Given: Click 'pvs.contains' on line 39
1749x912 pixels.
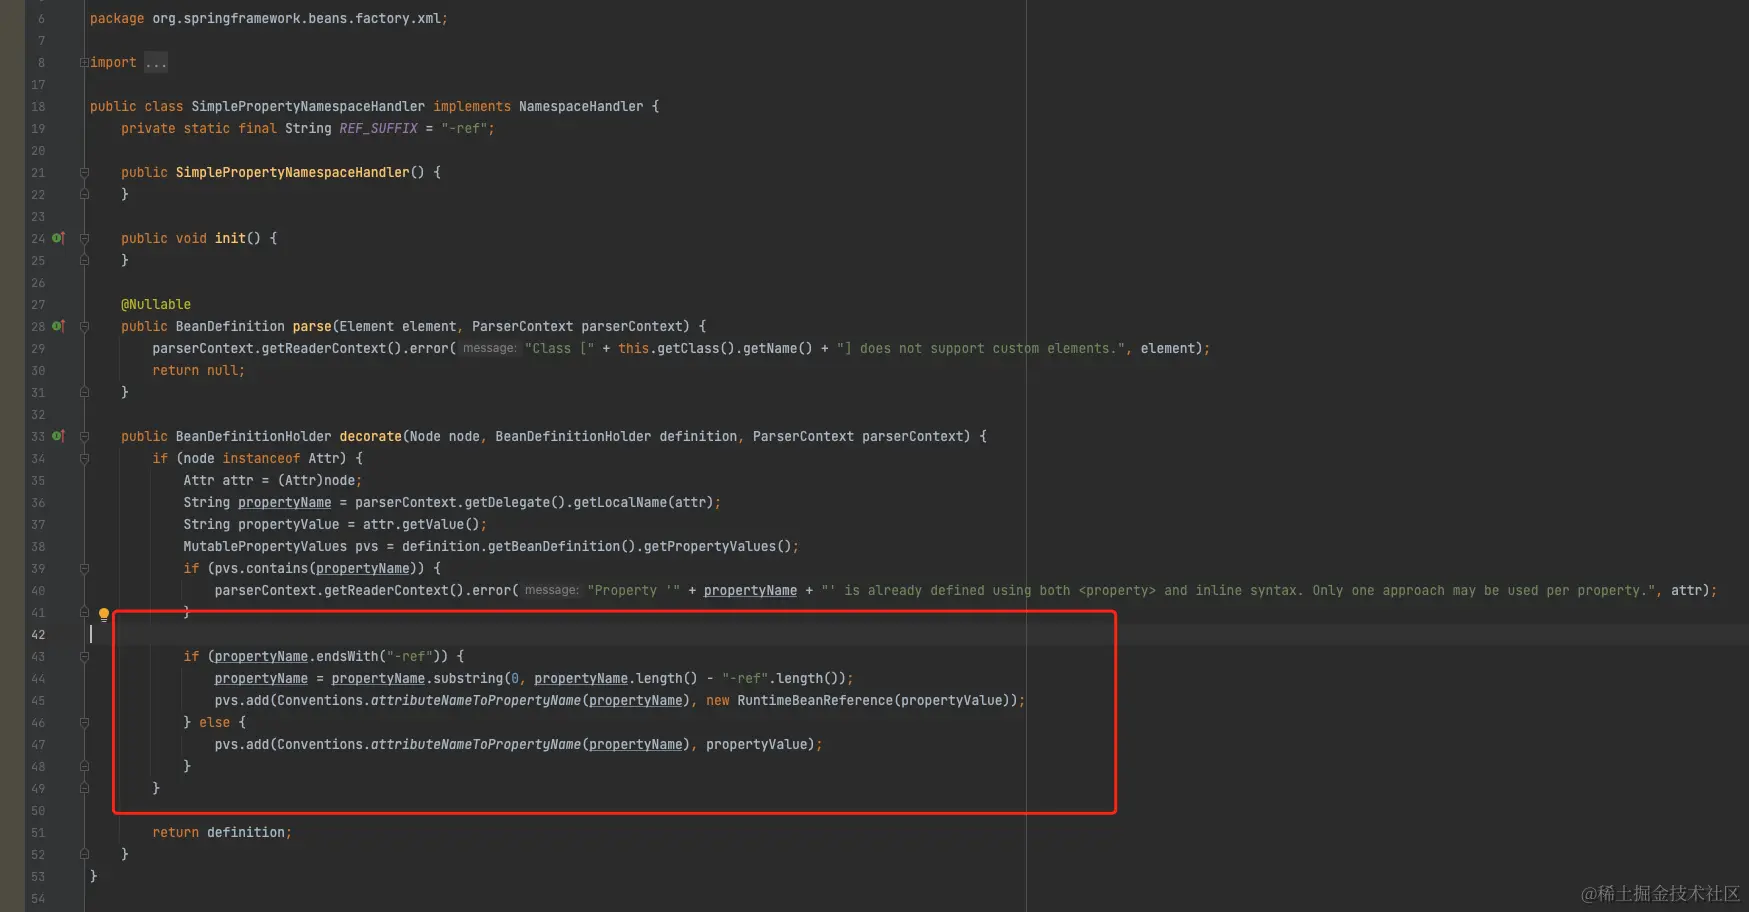Looking at the screenshot, I should click(262, 568).
